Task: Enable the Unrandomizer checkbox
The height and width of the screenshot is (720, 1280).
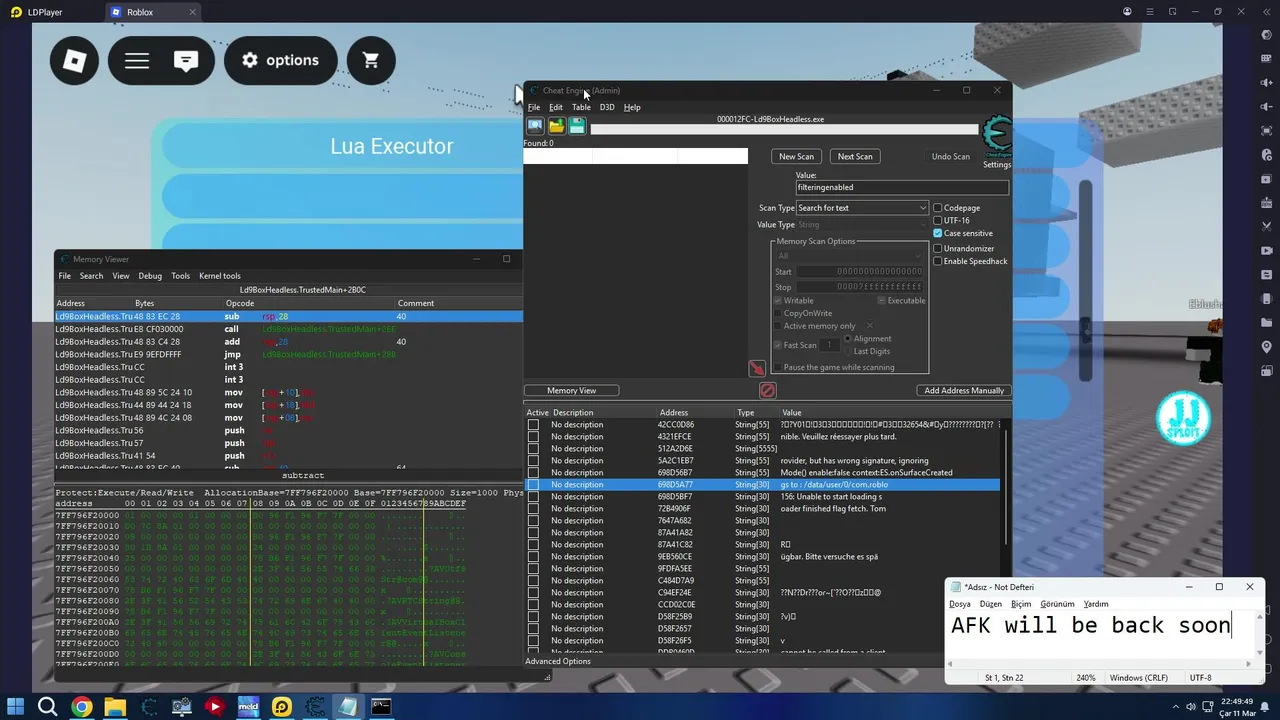Action: click(x=938, y=248)
